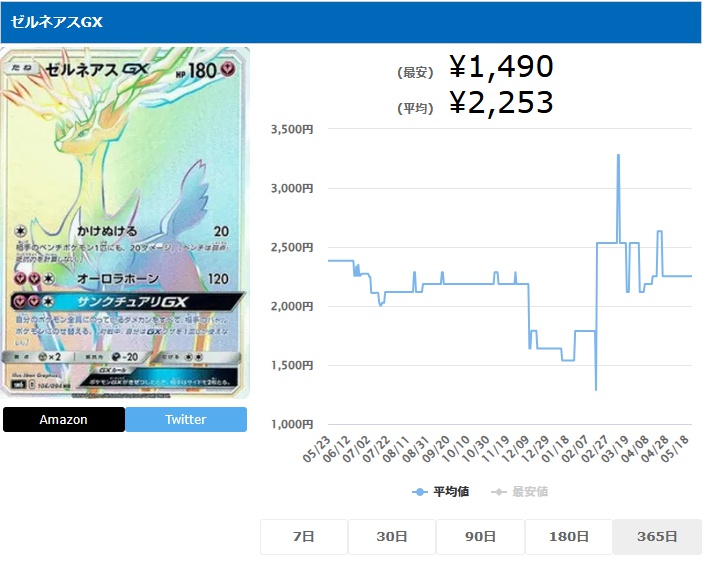Open the Amazon button
Viewport: 703px width, 564px height.
click(x=64, y=420)
